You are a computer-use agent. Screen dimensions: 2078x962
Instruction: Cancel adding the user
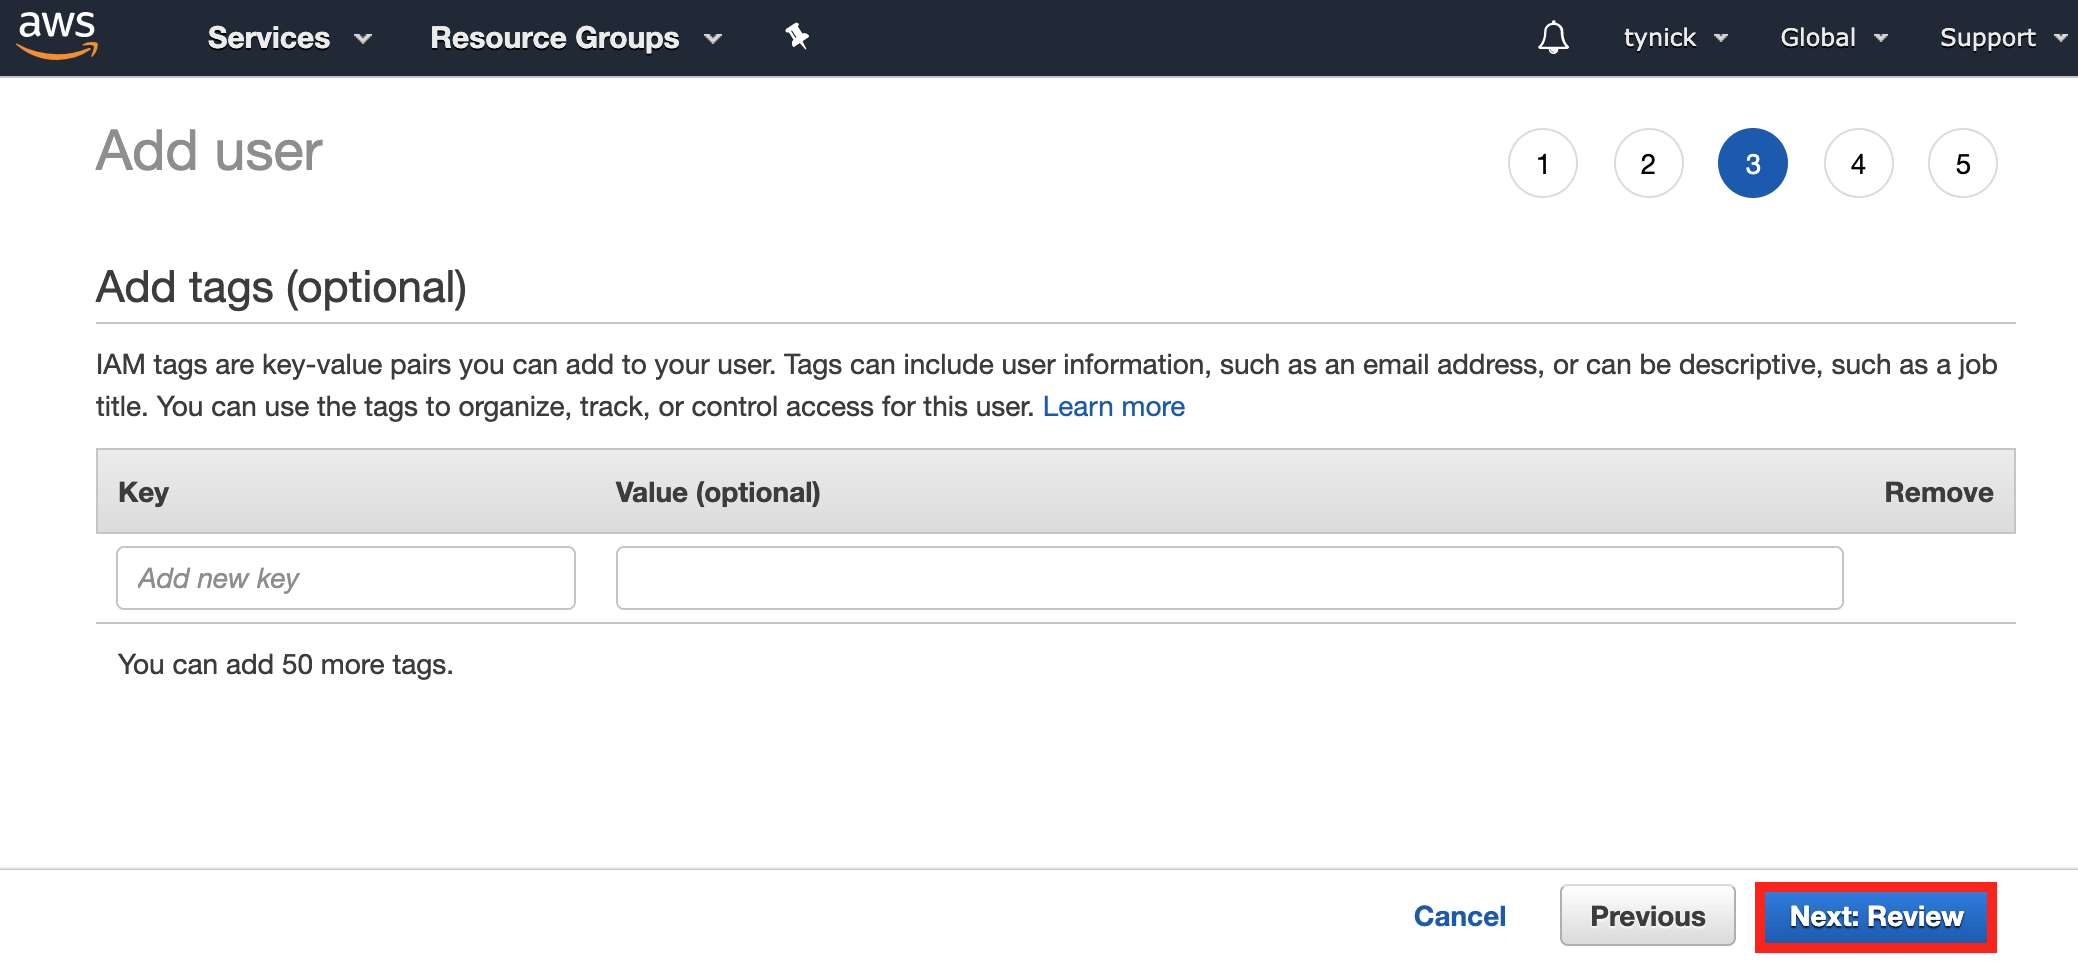(x=1459, y=916)
